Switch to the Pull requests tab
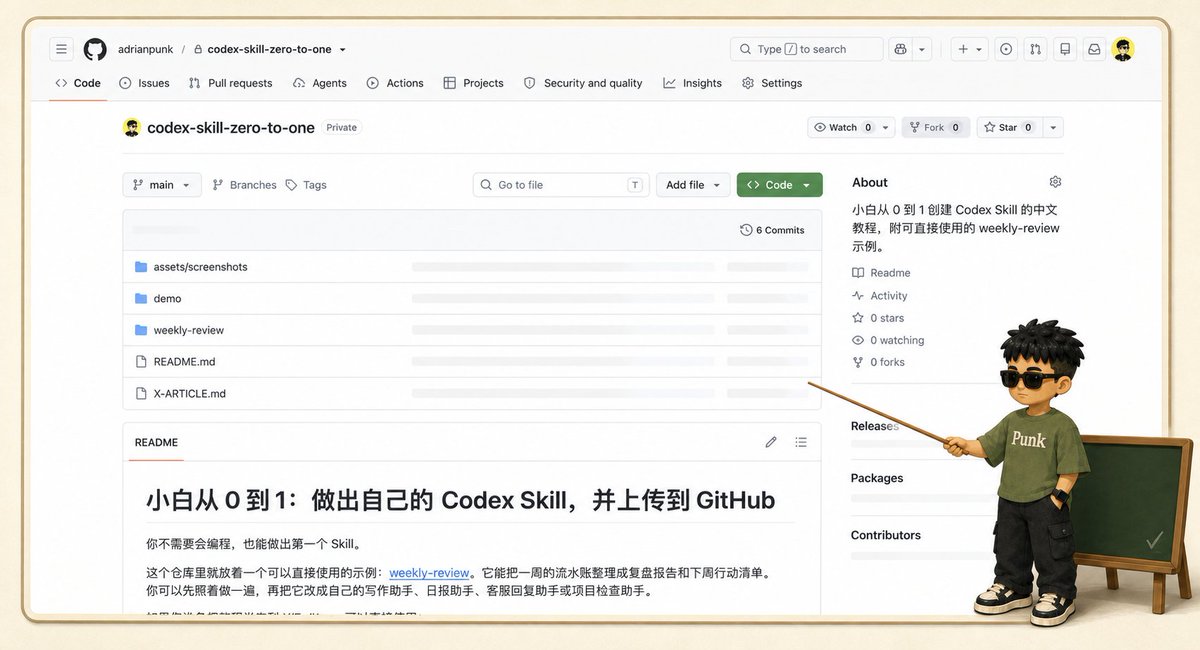The height and width of the screenshot is (650, 1200). coord(230,83)
